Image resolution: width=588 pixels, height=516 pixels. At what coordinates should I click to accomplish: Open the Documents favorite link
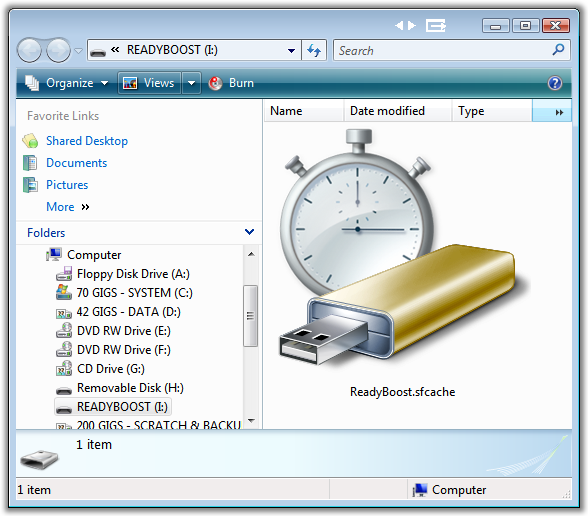(x=76, y=163)
